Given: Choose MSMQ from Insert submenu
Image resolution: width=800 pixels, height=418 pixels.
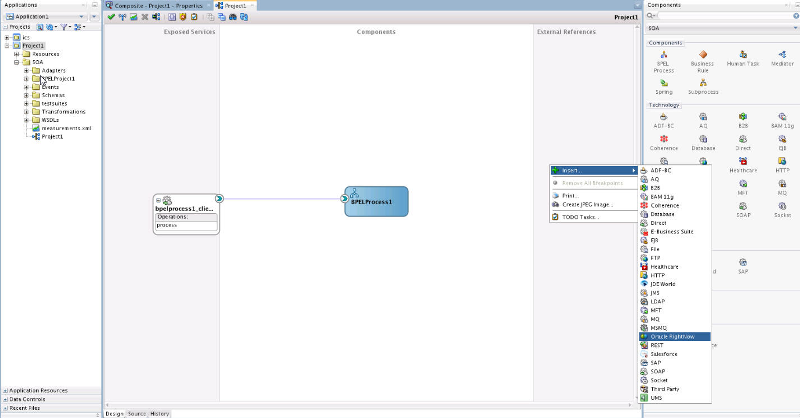Looking at the screenshot, I should (674, 328).
